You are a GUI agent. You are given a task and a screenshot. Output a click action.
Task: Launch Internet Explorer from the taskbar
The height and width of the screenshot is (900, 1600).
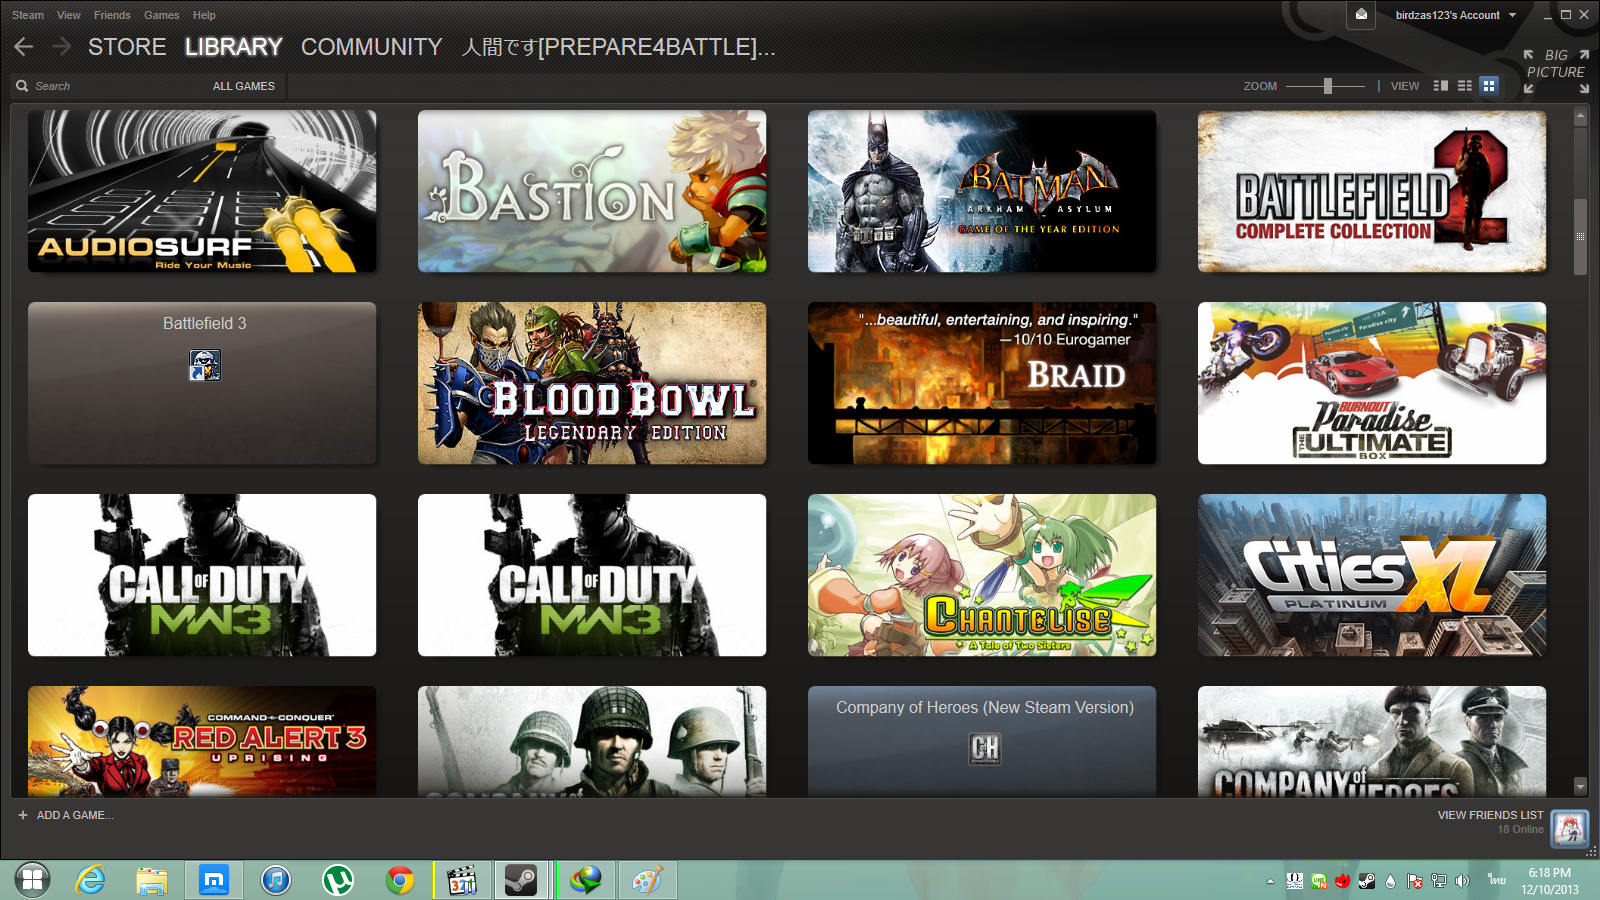click(91, 880)
